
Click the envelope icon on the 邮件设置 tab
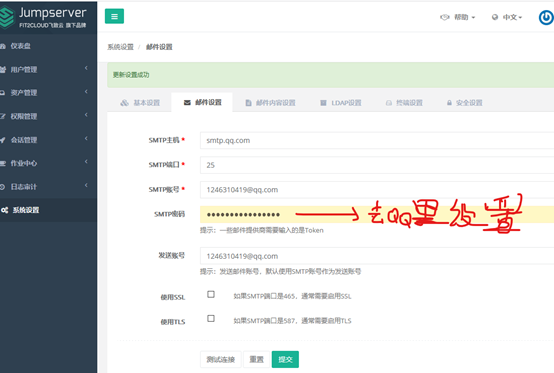[x=187, y=102]
